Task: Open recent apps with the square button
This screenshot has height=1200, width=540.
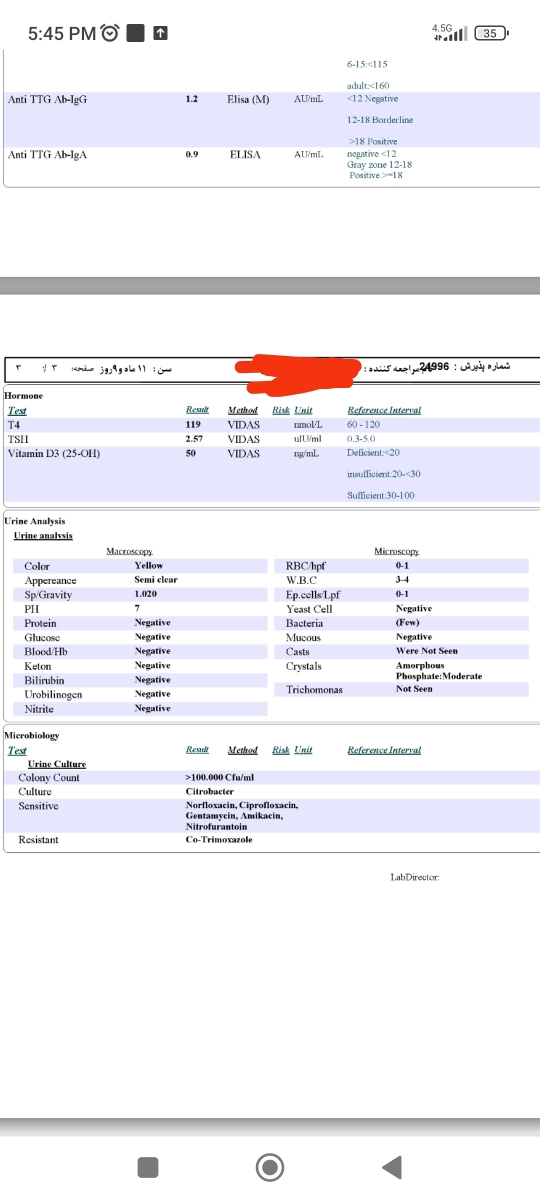Action: point(148,1167)
